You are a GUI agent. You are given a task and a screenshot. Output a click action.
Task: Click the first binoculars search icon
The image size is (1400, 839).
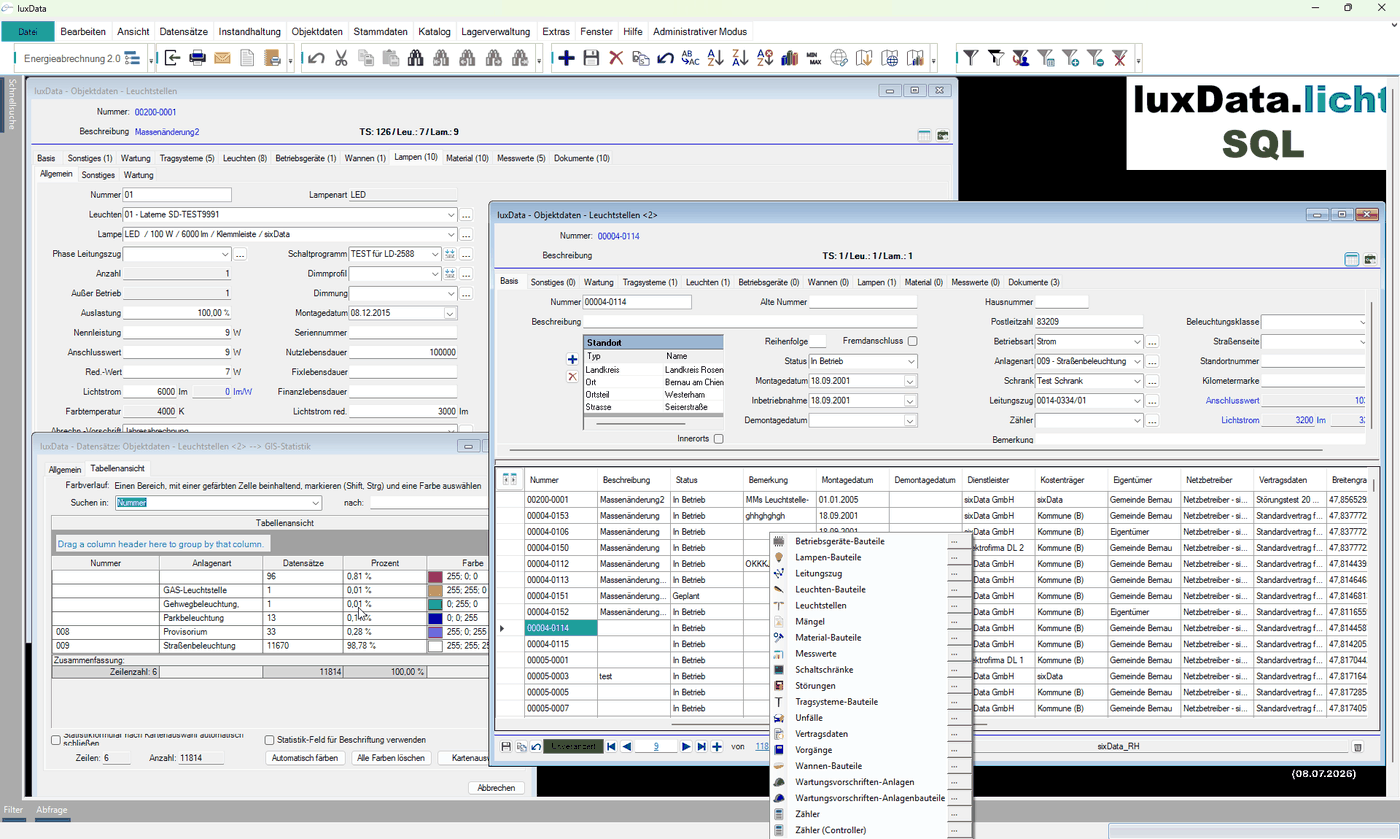[416, 58]
